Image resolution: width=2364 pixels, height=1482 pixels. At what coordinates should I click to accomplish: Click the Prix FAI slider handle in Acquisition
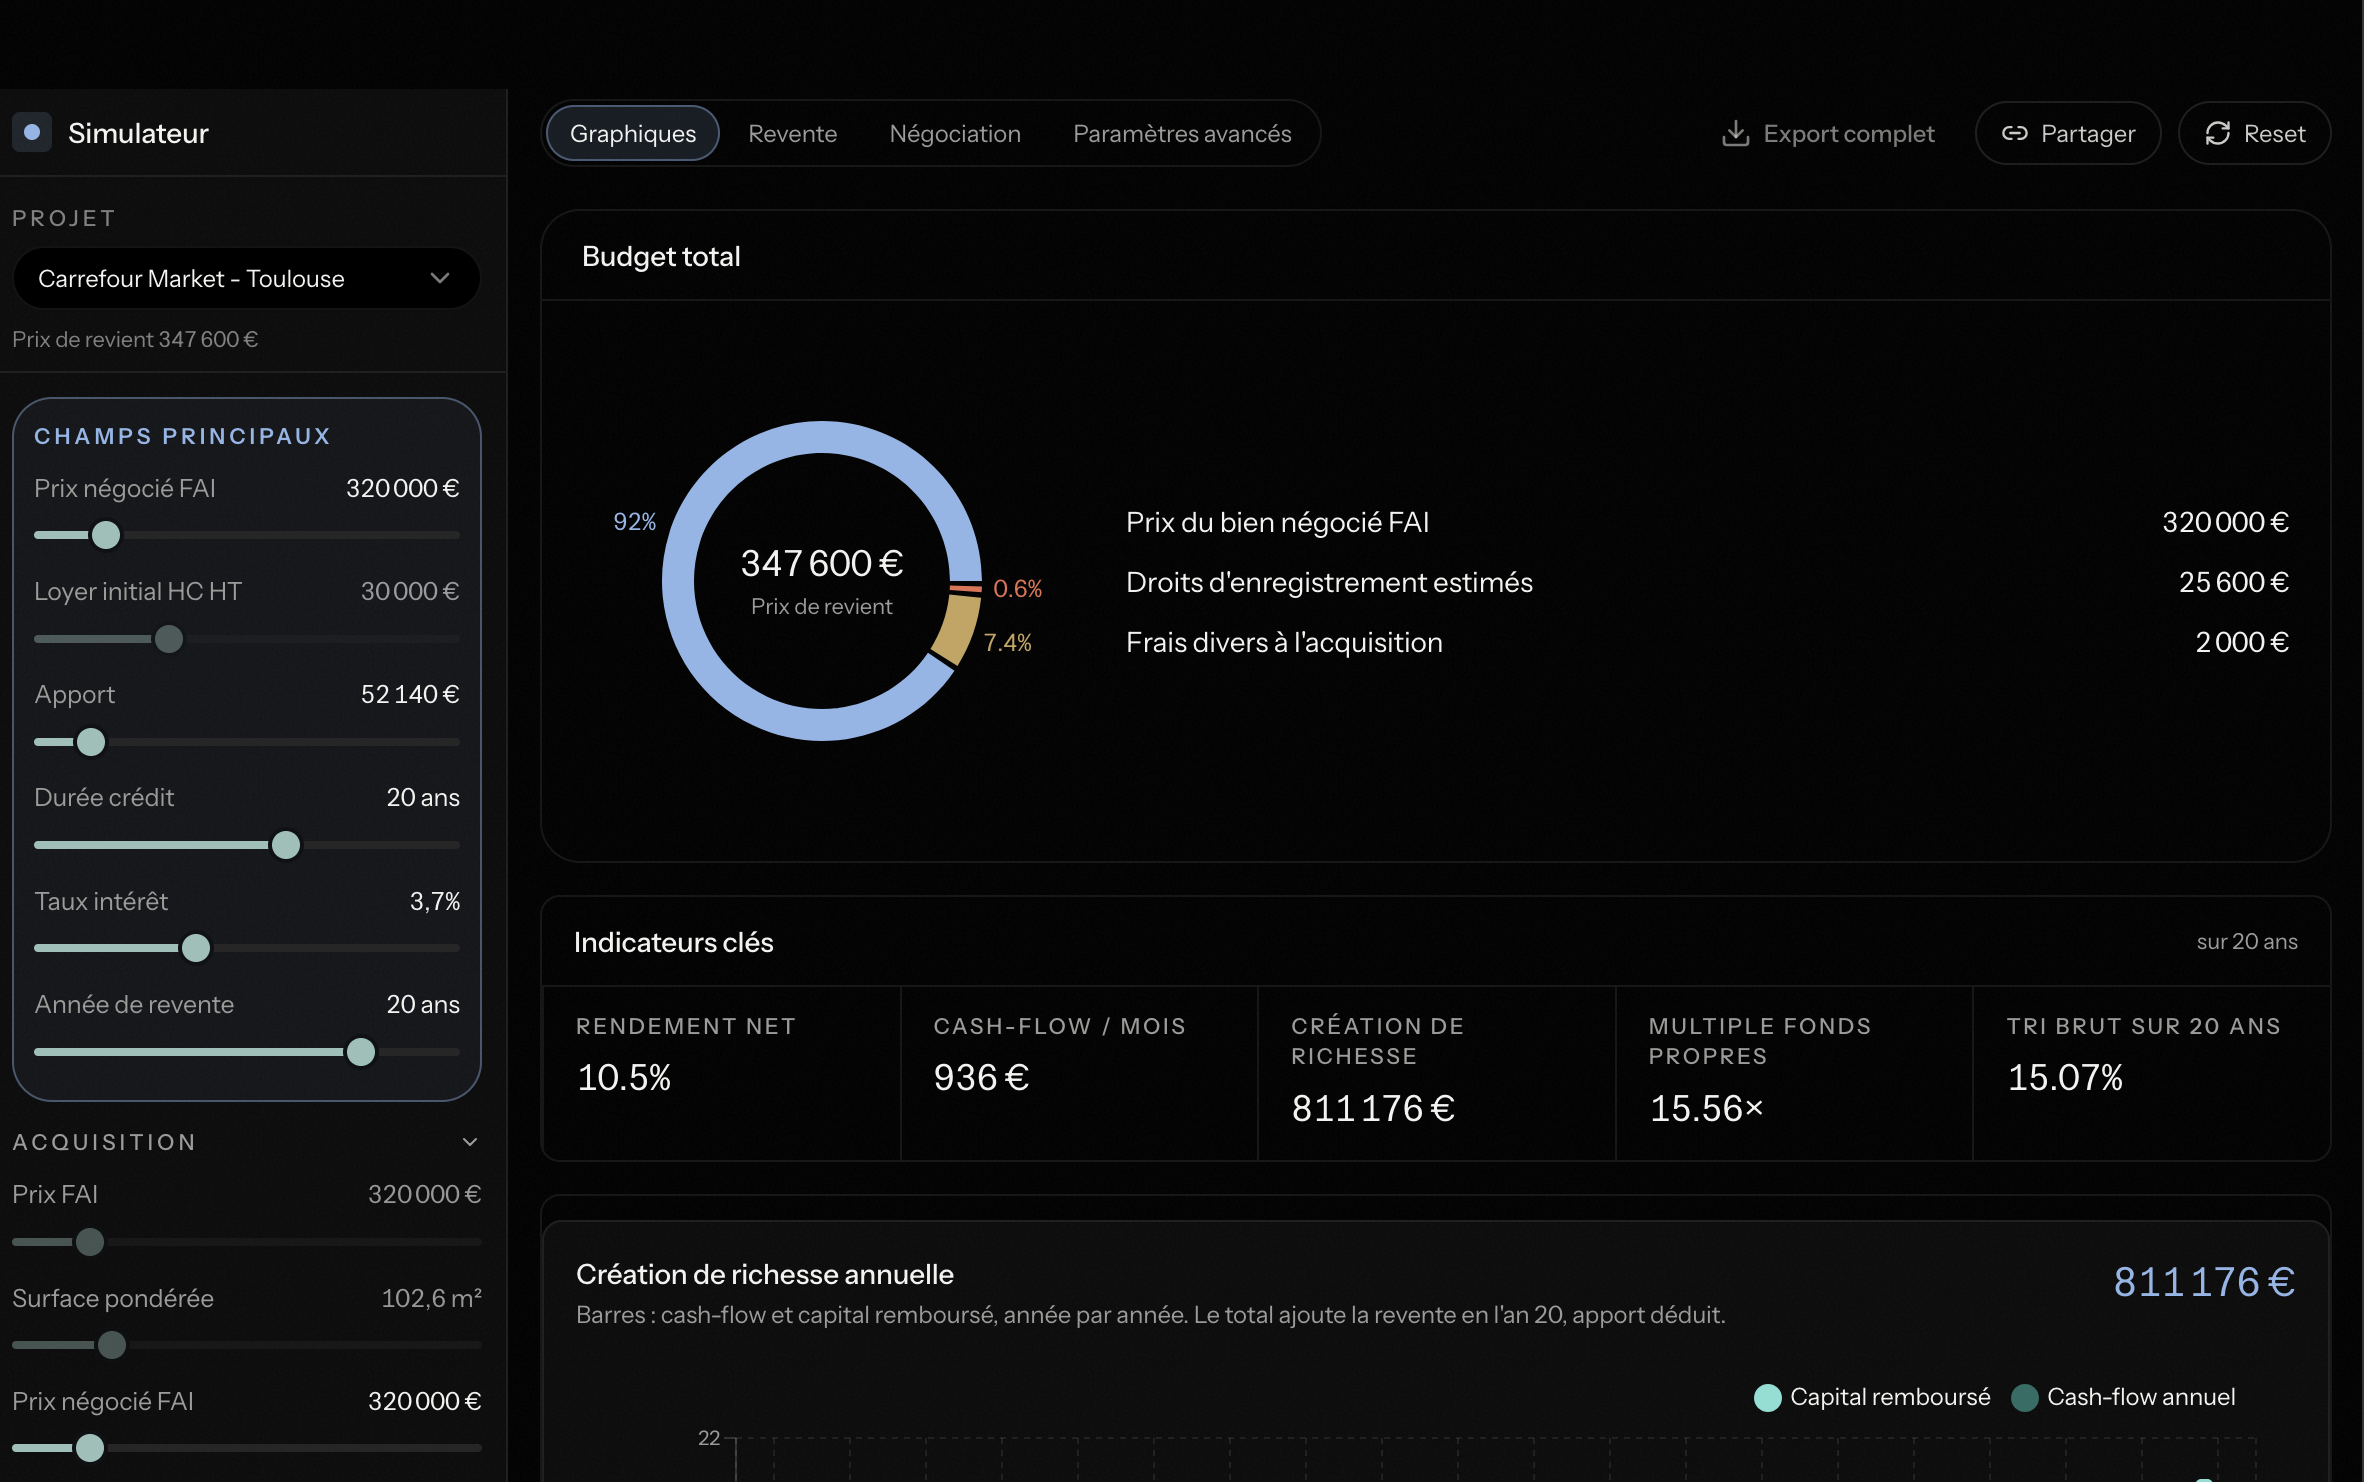90,1242
